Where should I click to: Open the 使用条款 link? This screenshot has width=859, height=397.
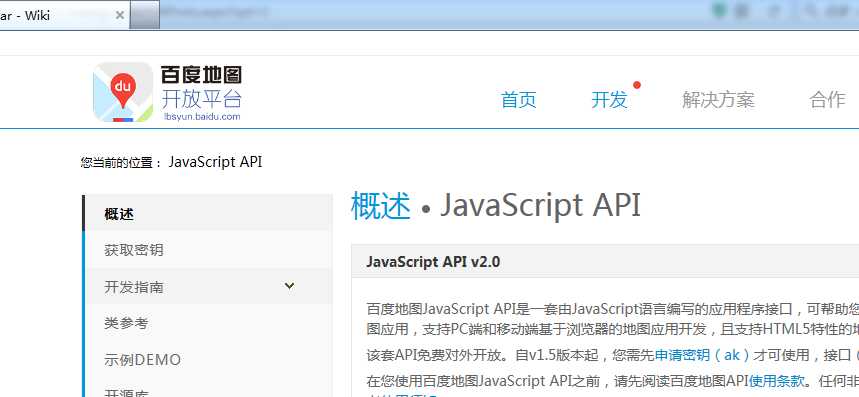[x=777, y=381]
